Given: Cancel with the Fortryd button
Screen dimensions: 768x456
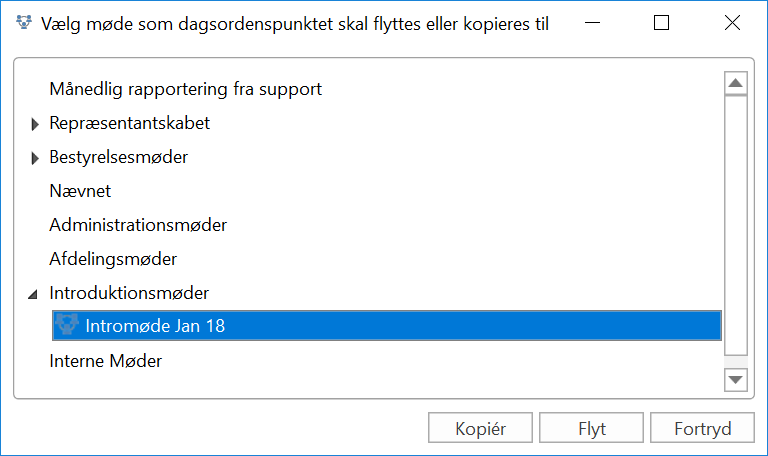Looking at the screenshot, I should coord(702,429).
